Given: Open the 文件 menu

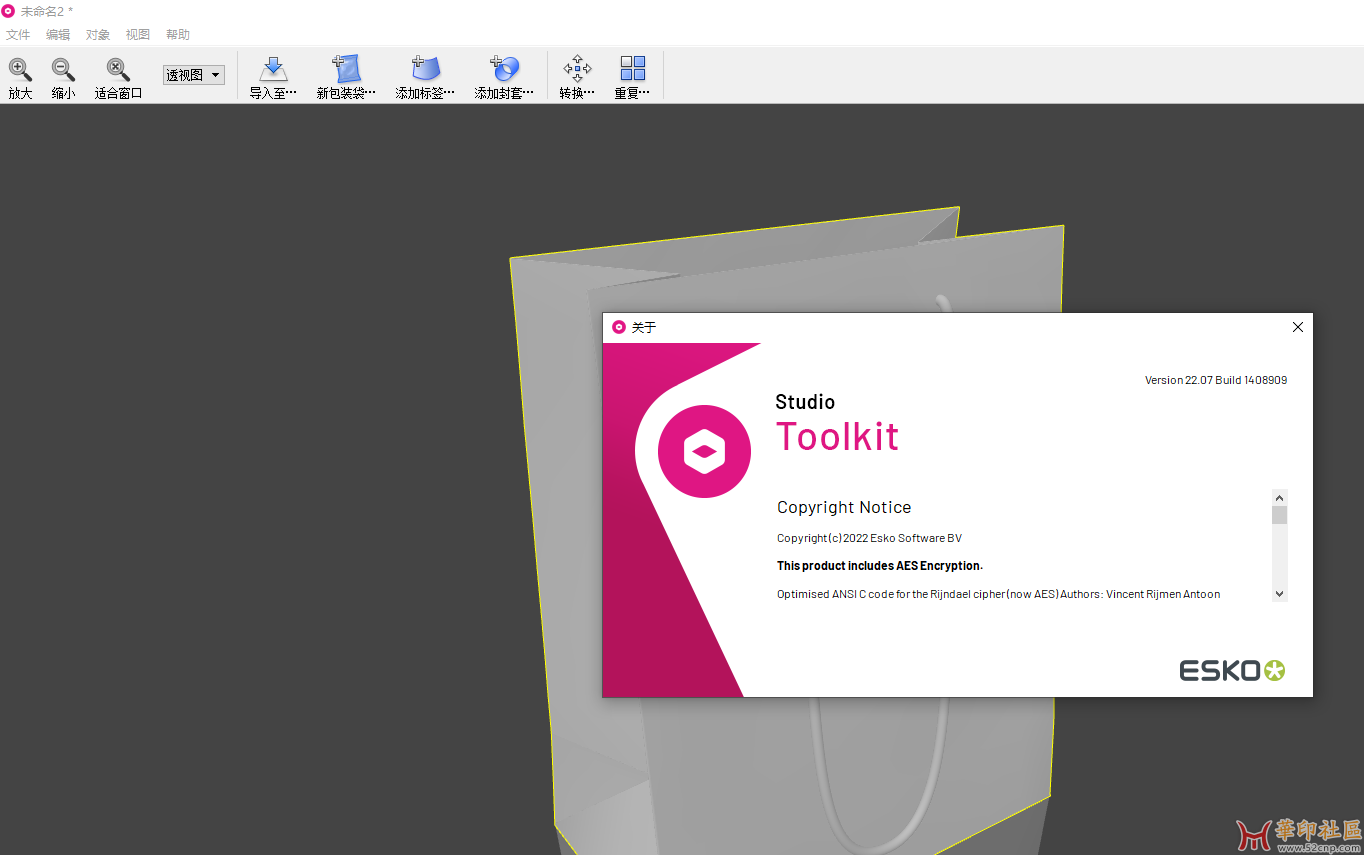Looking at the screenshot, I should pyautogui.click(x=18, y=34).
